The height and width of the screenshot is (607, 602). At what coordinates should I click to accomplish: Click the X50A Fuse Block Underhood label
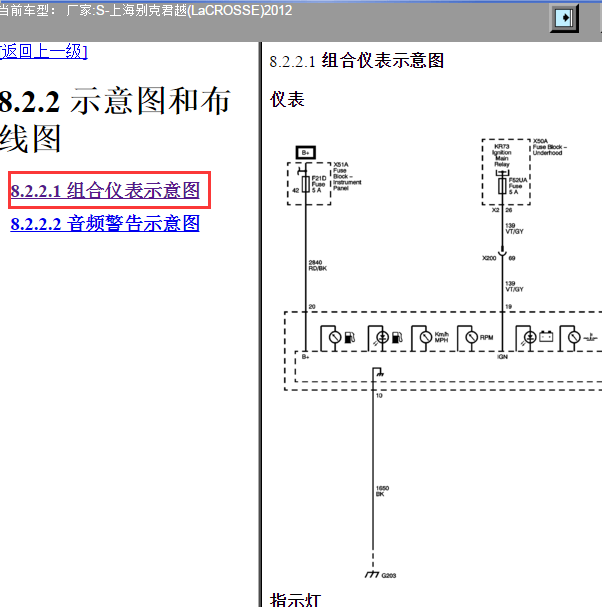point(549,147)
